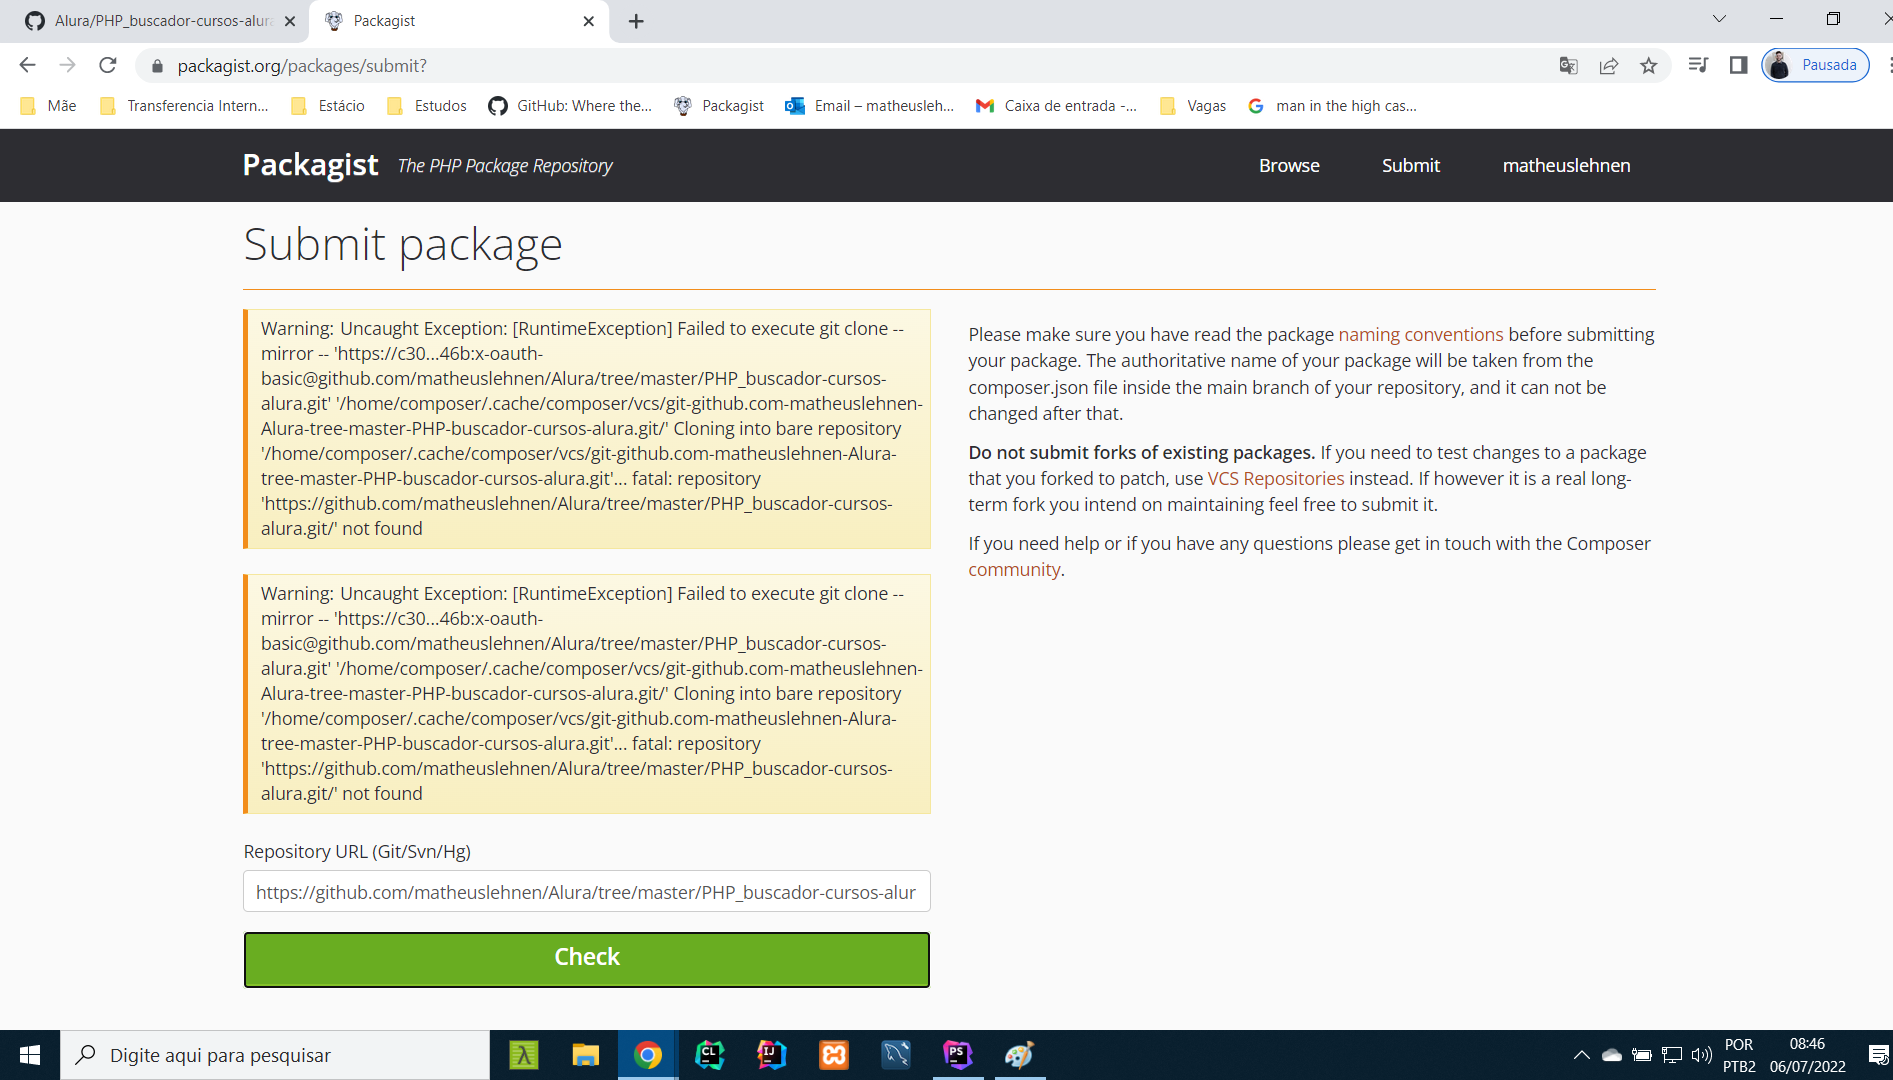
Task: Click the green Check button
Action: 587,959
